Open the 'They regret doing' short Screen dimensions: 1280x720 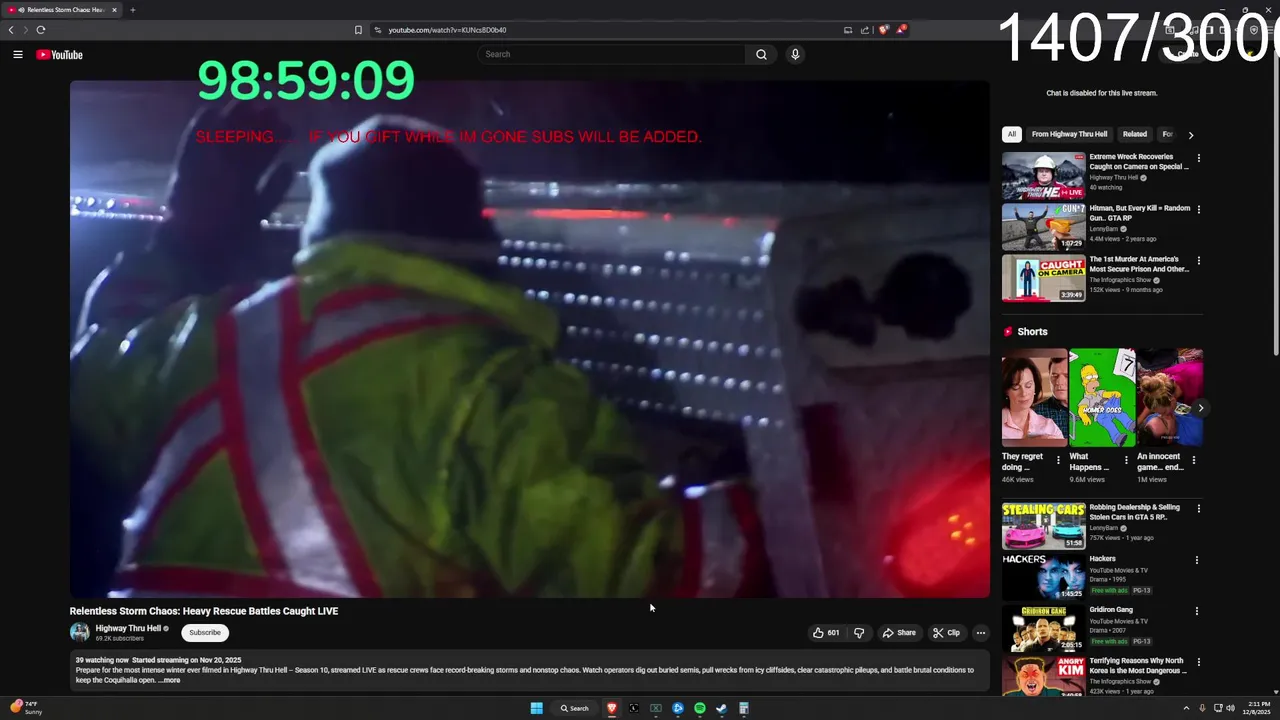click(x=1034, y=397)
